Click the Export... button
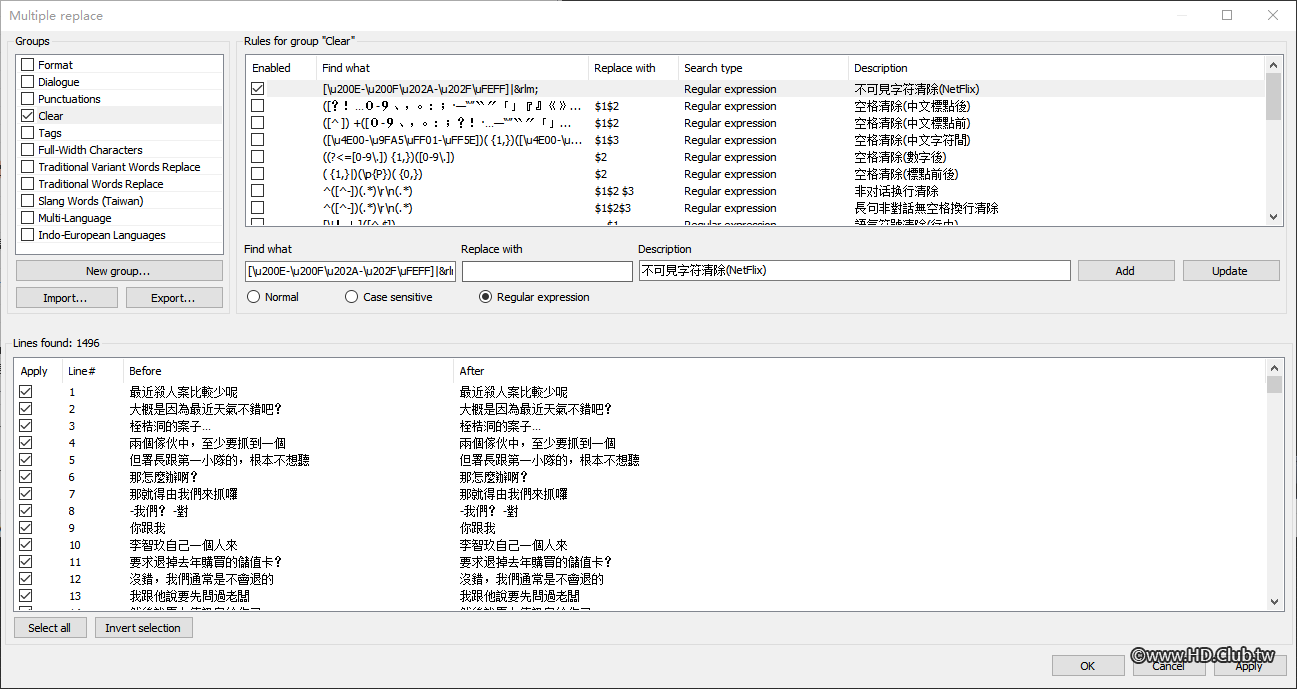Screen dimensions: 1297x689 (173, 298)
